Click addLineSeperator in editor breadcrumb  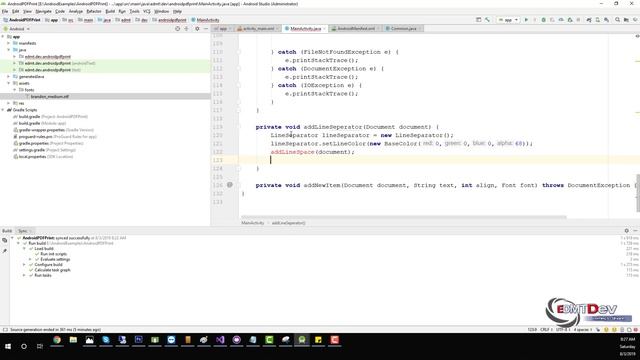coord(288,223)
